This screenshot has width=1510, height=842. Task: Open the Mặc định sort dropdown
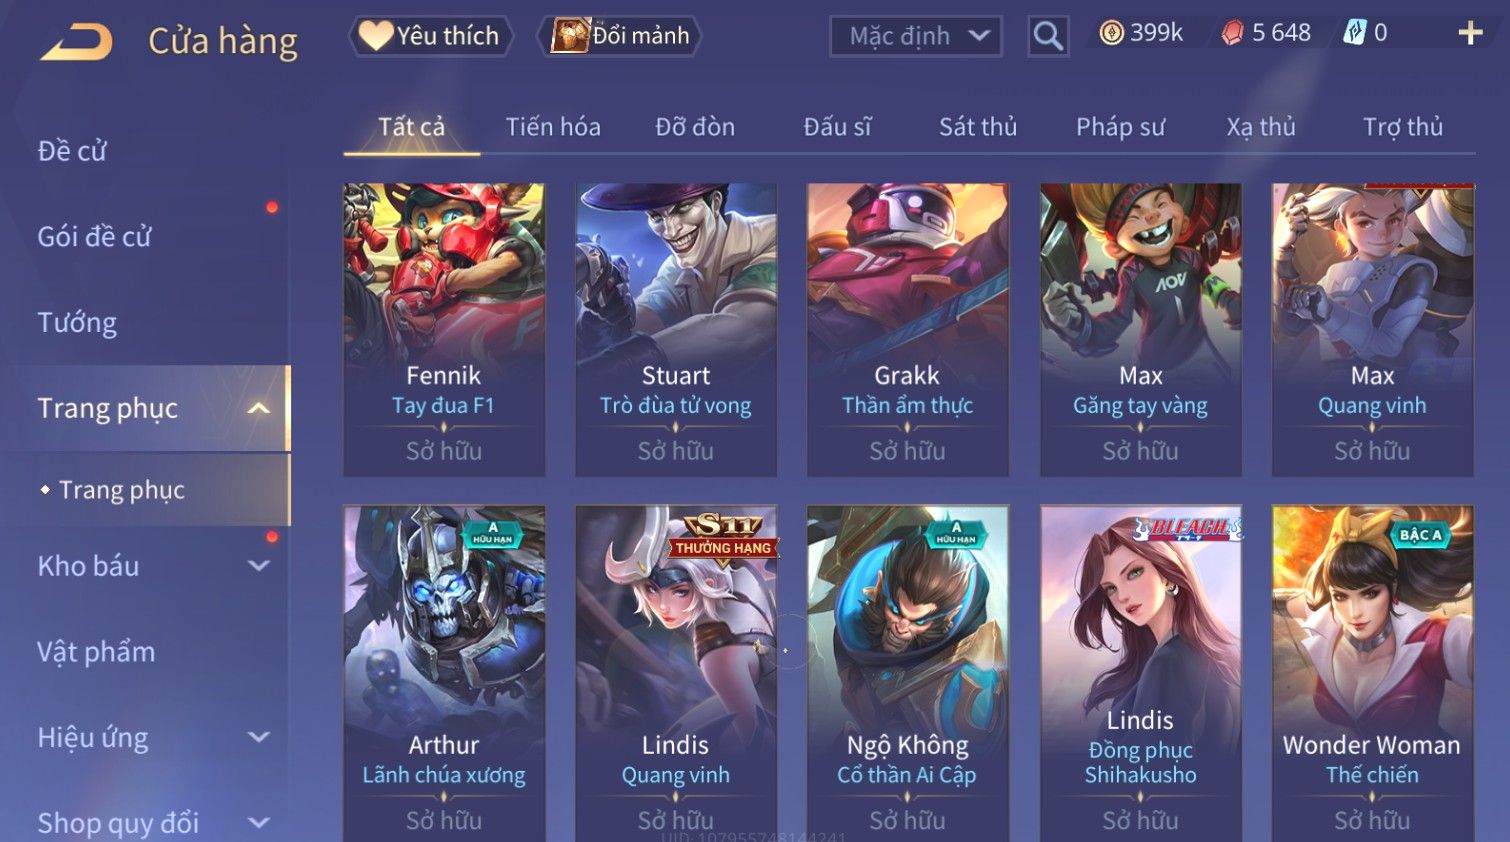pos(916,37)
